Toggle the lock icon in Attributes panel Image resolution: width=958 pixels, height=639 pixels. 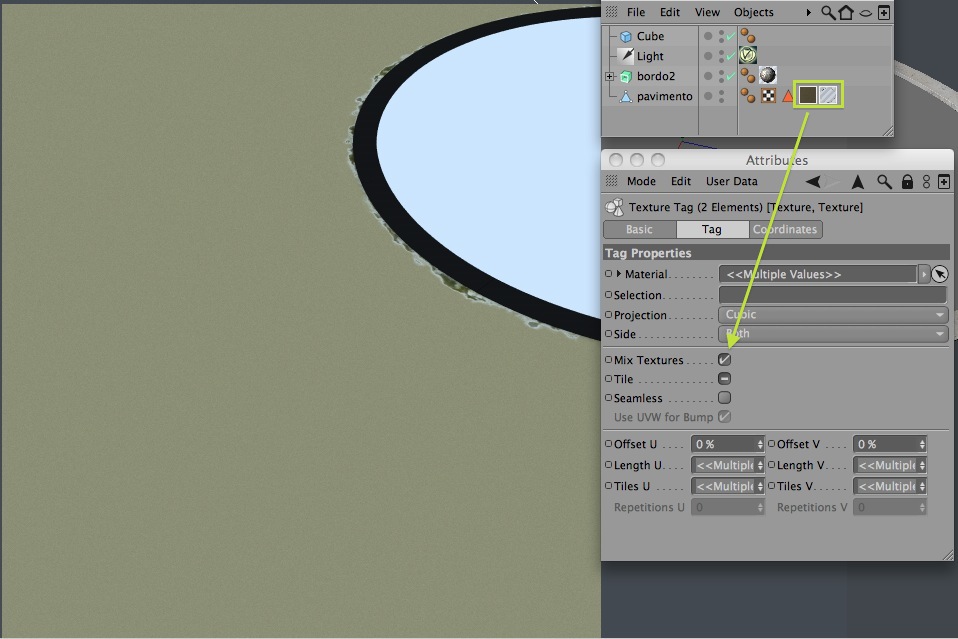[x=907, y=181]
